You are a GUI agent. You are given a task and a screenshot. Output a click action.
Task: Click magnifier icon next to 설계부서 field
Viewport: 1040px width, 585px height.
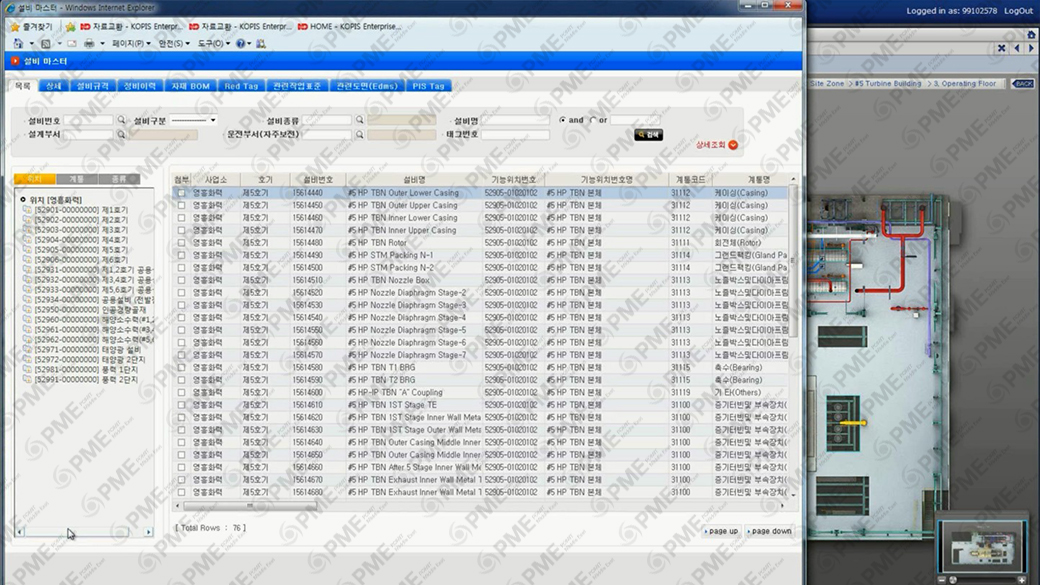(121, 134)
